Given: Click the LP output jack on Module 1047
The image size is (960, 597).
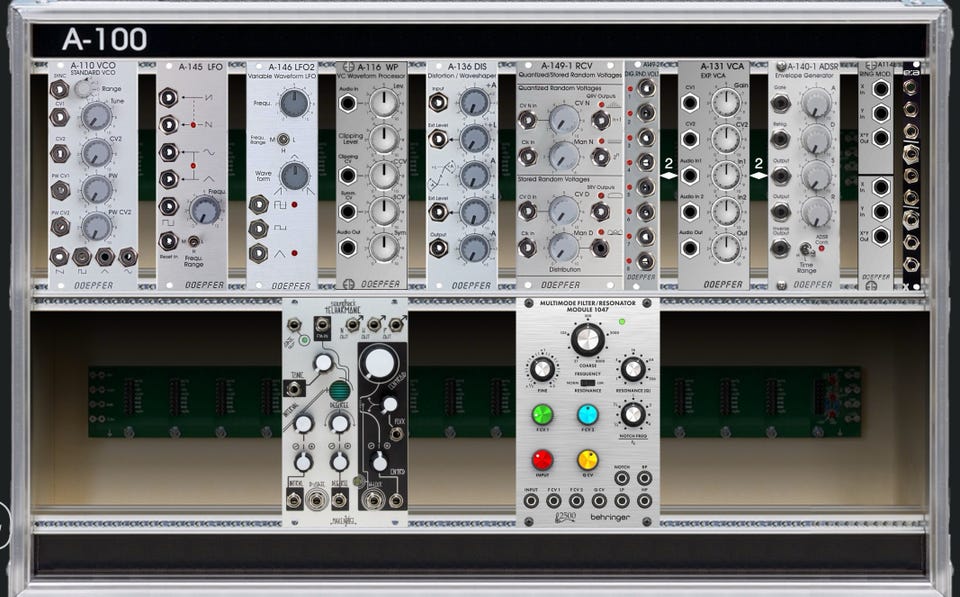Looking at the screenshot, I should pyautogui.click(x=621, y=501).
